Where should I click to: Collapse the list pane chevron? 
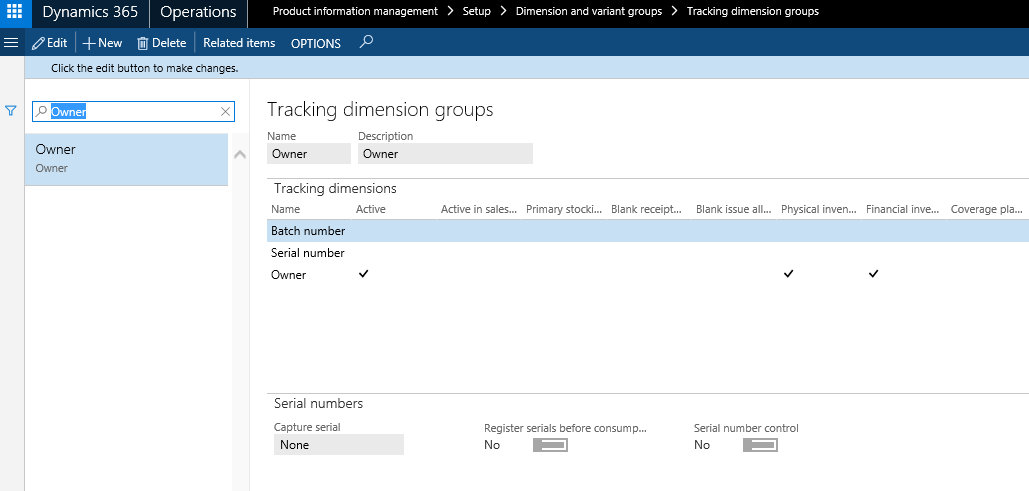click(x=239, y=154)
